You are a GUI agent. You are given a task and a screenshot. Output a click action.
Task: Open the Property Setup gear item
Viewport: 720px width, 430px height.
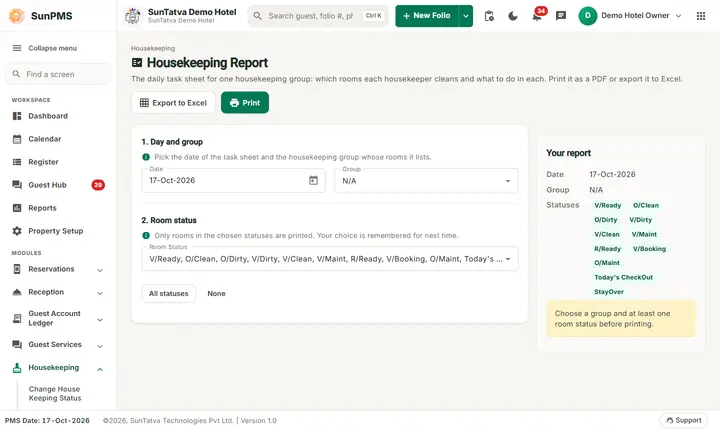tap(58, 231)
